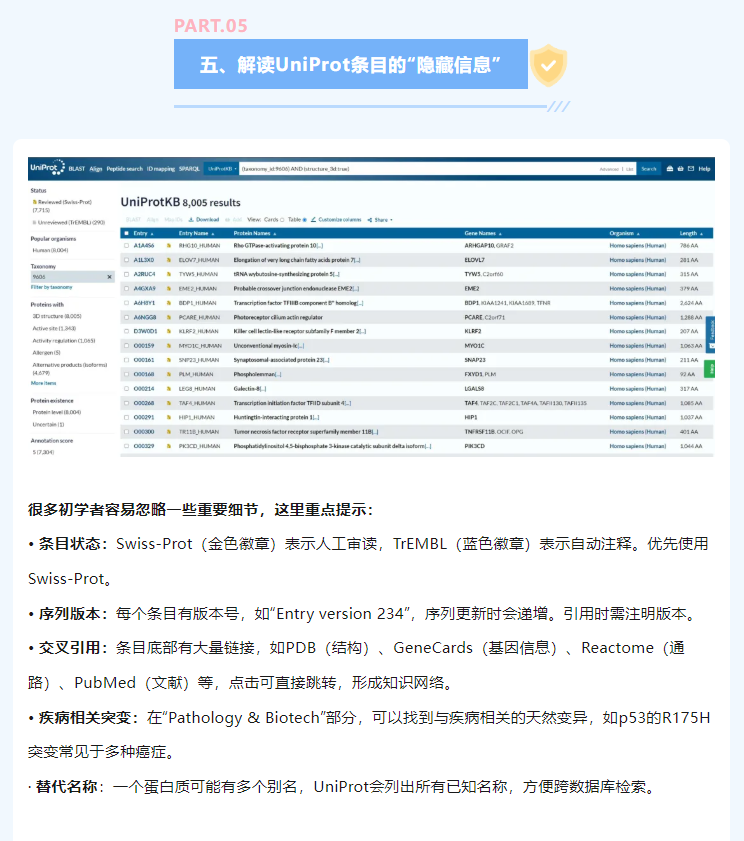Viewport: 744px width, 841px height.
Task: Sort by Gene Names column
Action: tap(483, 233)
